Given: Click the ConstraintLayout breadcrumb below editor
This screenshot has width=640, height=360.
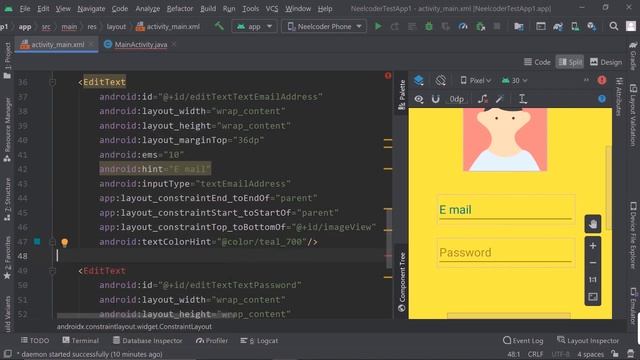Looking at the screenshot, I should coord(134,327).
